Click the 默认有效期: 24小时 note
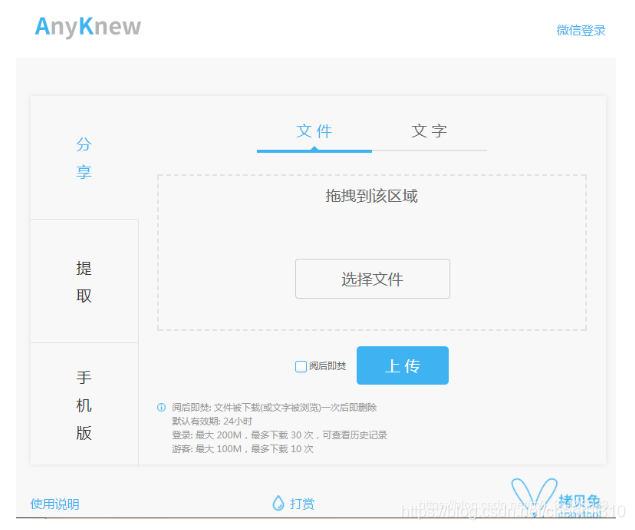Image resolution: width=635 pixels, height=530 pixels. click(212, 421)
